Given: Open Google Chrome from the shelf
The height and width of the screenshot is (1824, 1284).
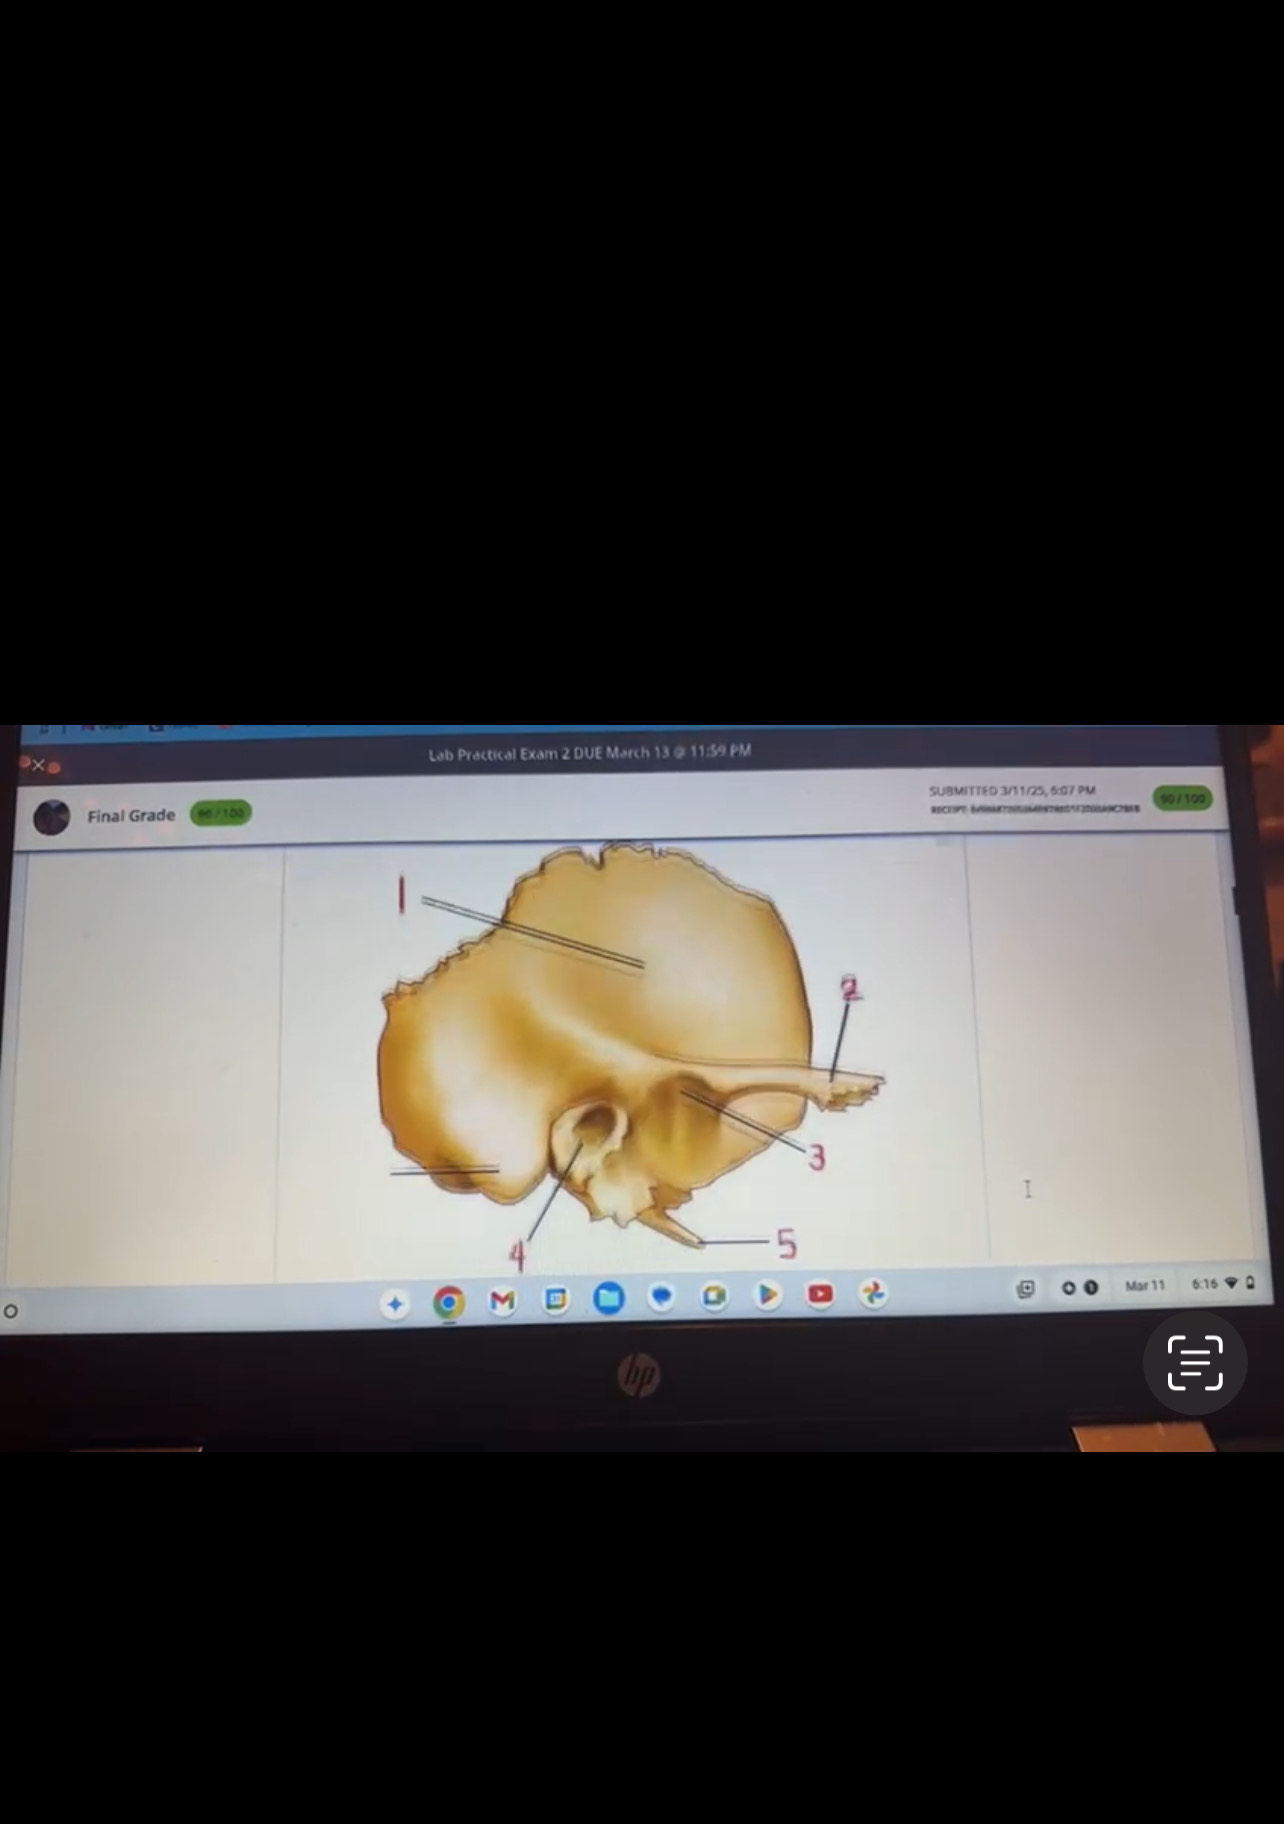Looking at the screenshot, I should (x=449, y=1302).
